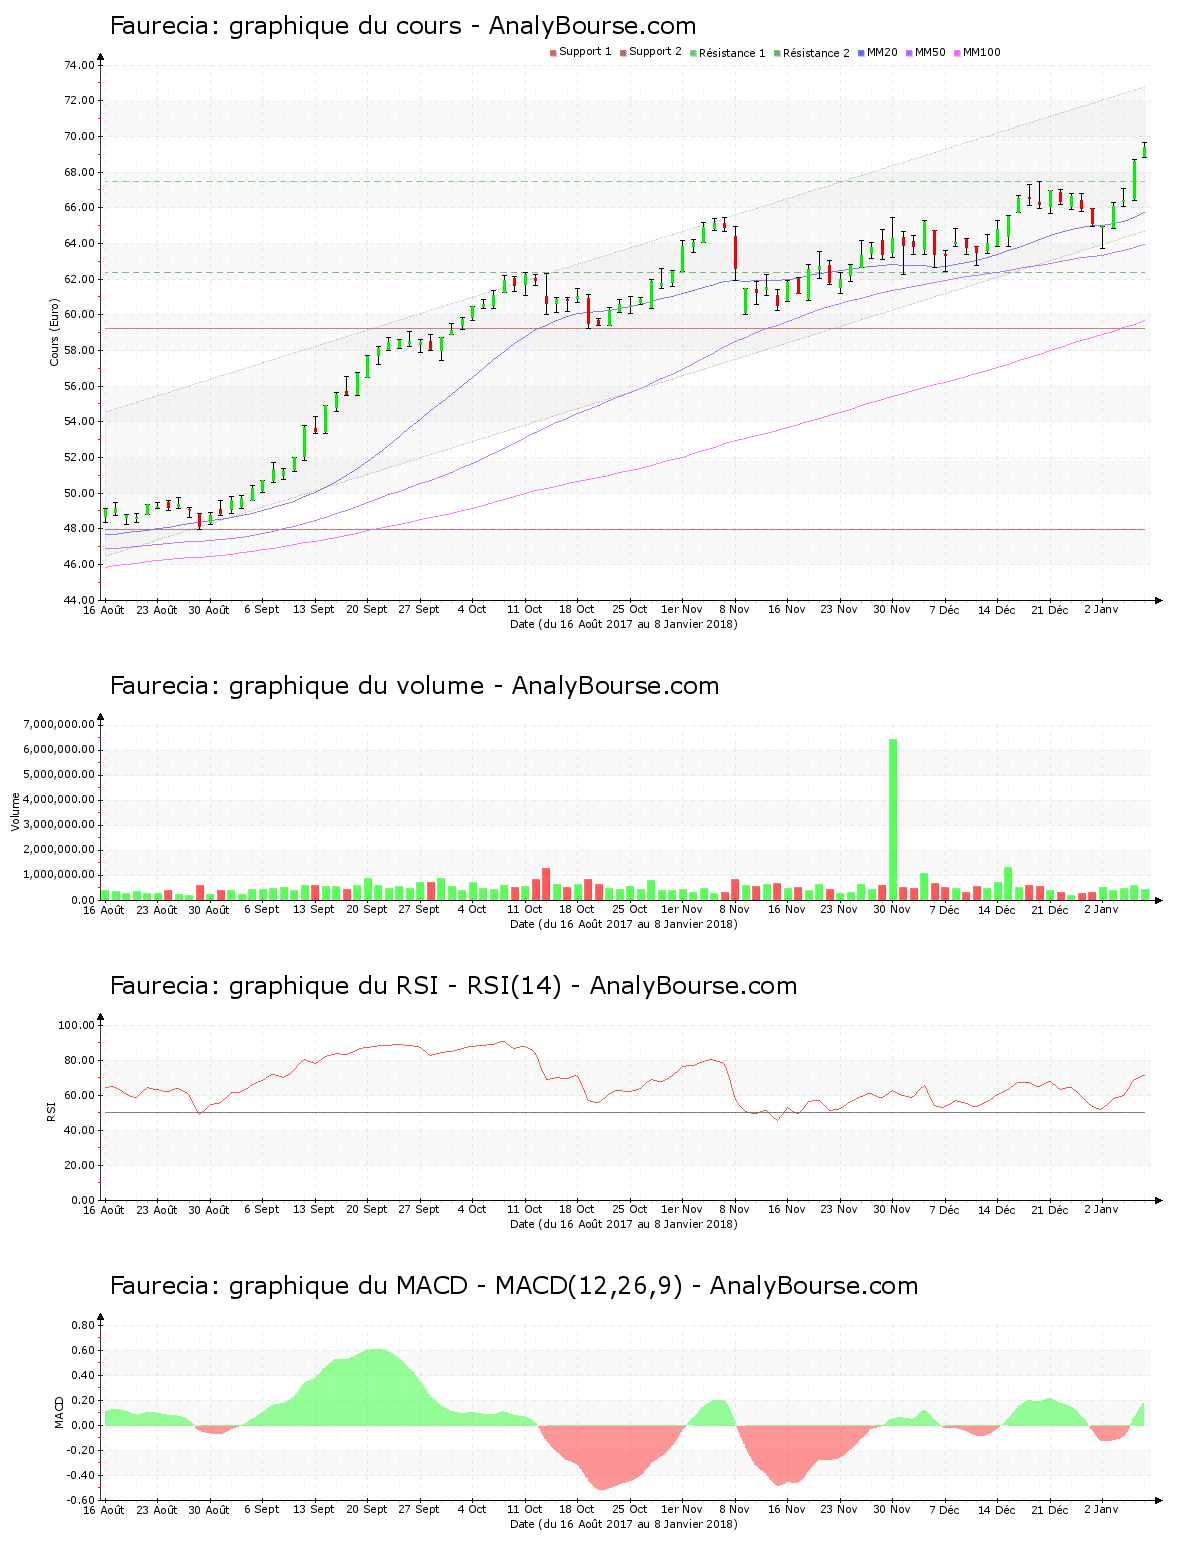
Task: Click the 44.00 value on the price axis
Action: point(79,600)
